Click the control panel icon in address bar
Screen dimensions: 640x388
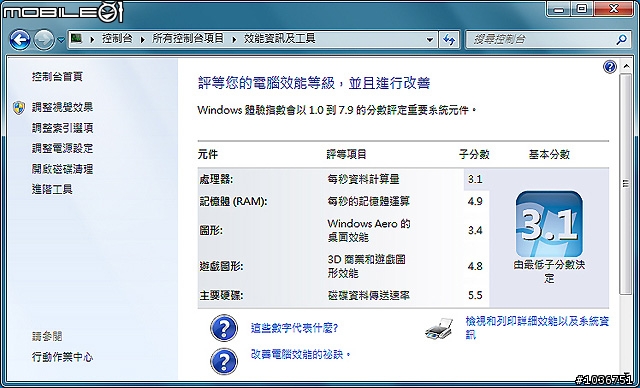pos(76,39)
